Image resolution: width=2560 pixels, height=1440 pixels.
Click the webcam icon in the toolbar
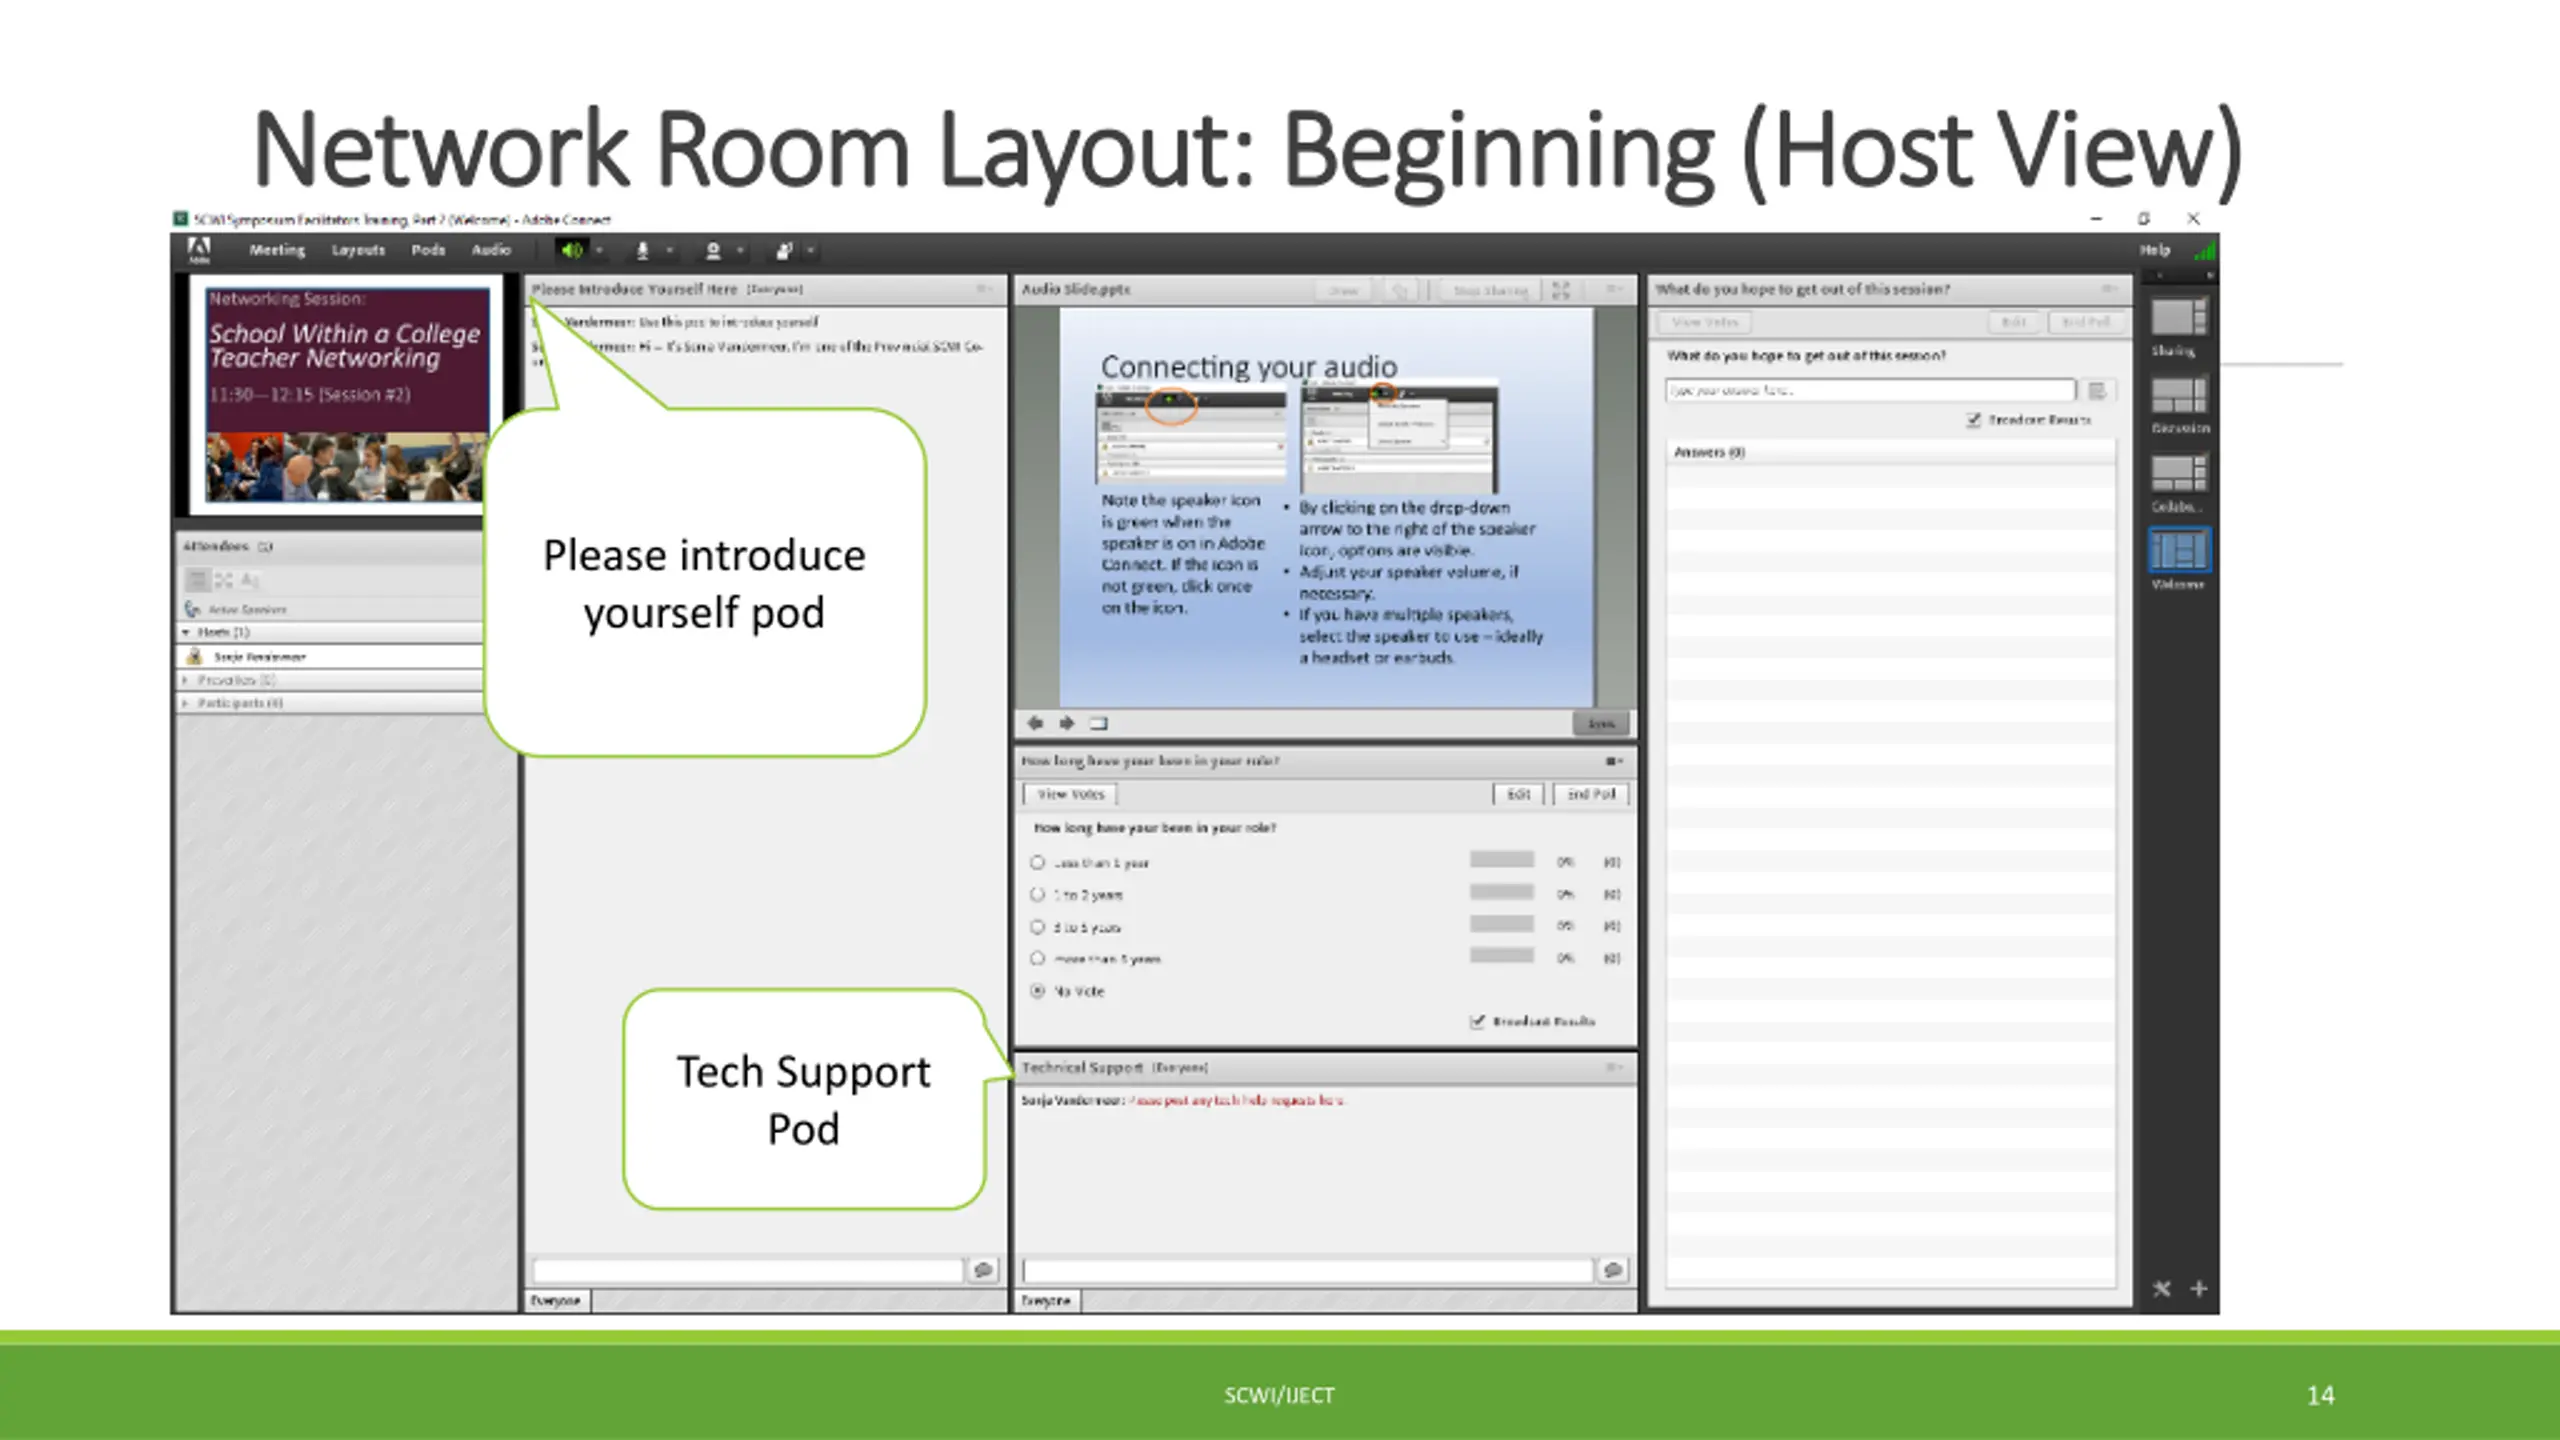[x=713, y=250]
